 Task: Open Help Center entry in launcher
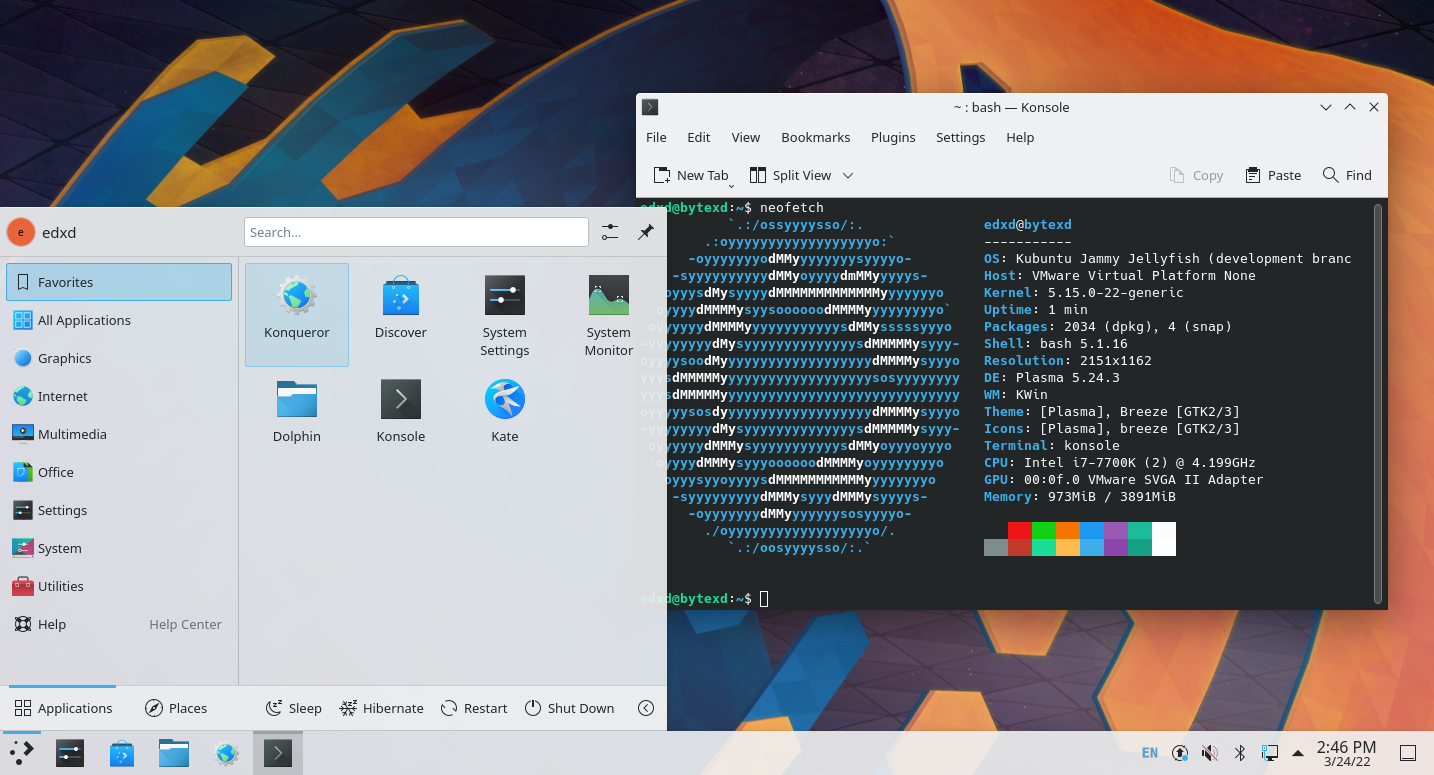pyautogui.click(x=119, y=624)
